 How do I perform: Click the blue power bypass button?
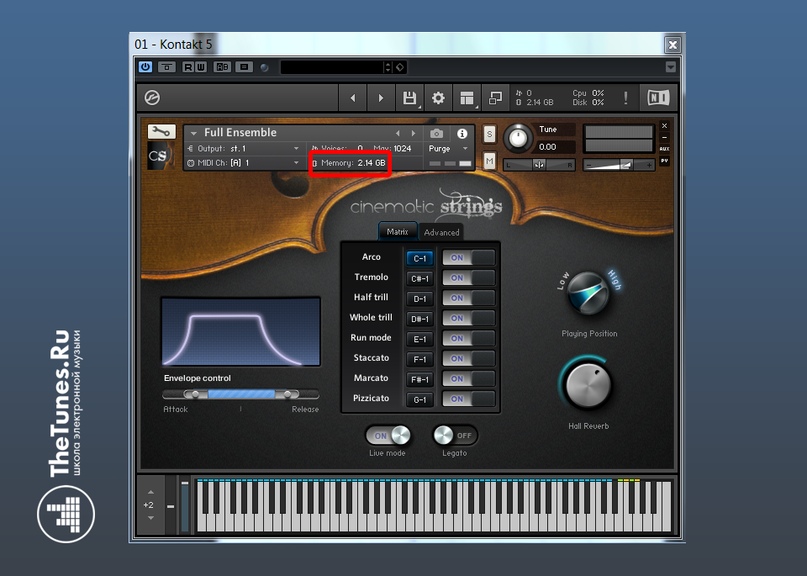pyautogui.click(x=145, y=67)
